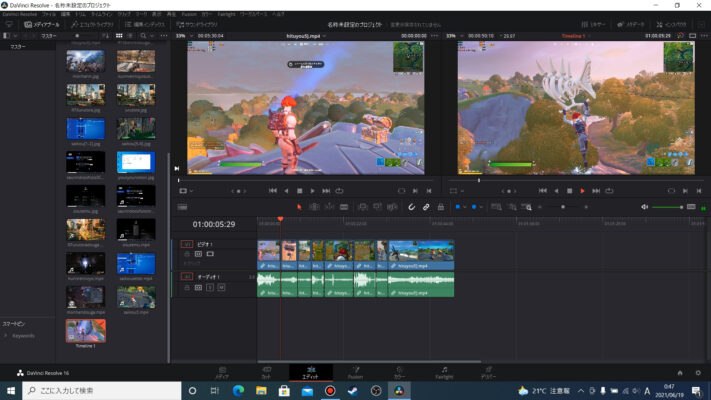The image size is (711, 400).
Task: Open flag color dropdown arrow
Action: (465, 207)
